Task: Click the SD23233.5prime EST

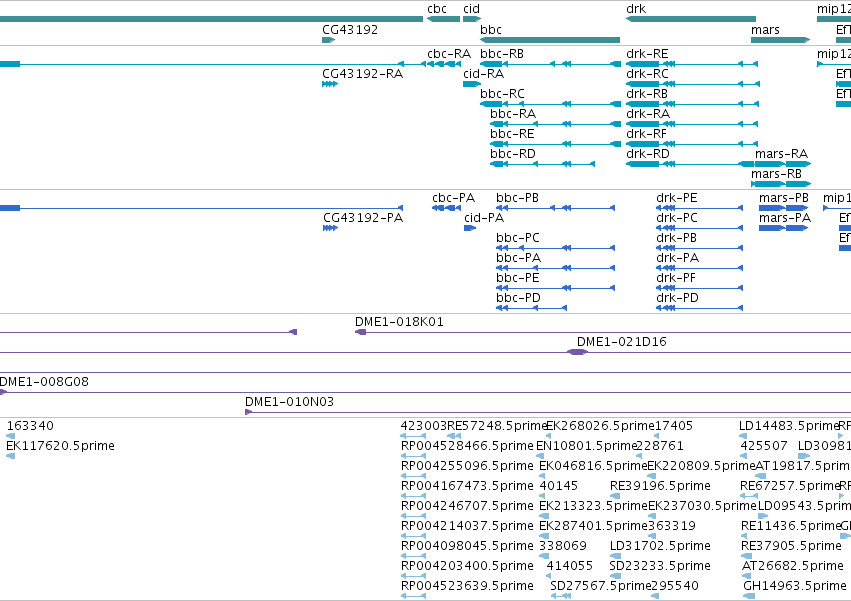Action: click(614, 576)
